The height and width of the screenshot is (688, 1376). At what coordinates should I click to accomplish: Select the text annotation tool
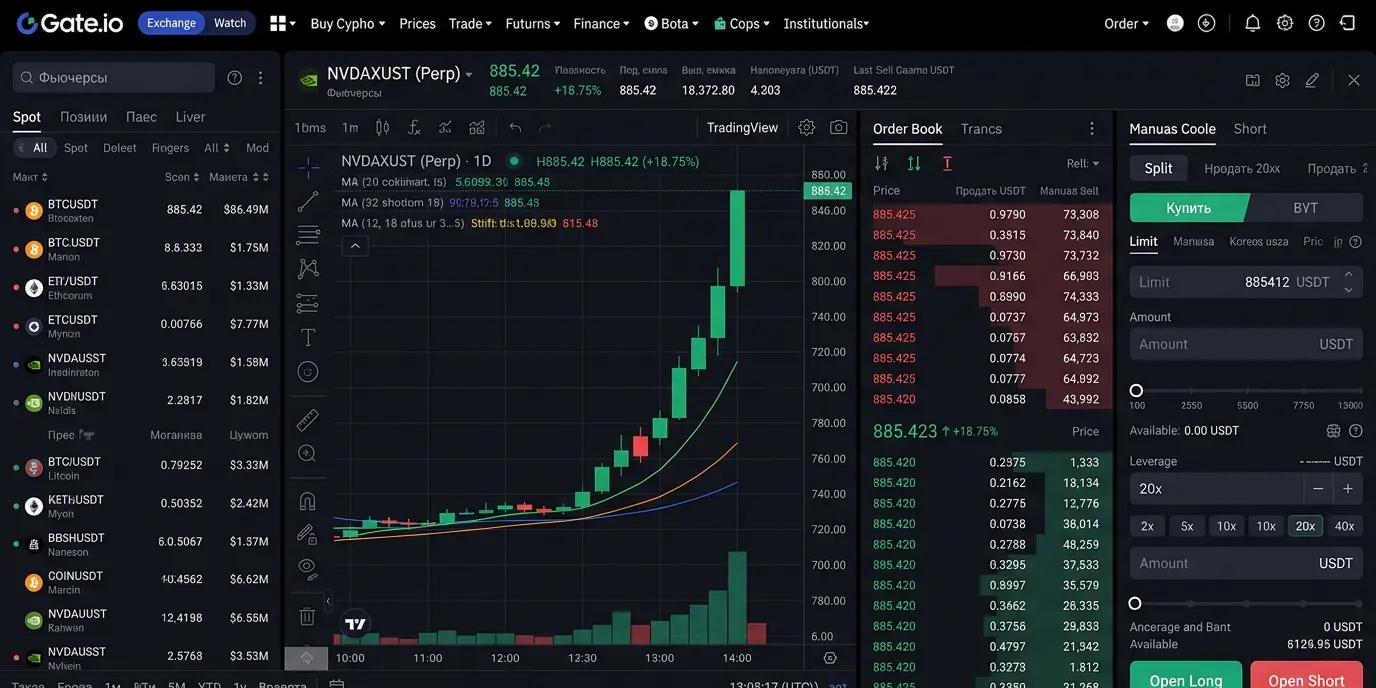tap(308, 337)
